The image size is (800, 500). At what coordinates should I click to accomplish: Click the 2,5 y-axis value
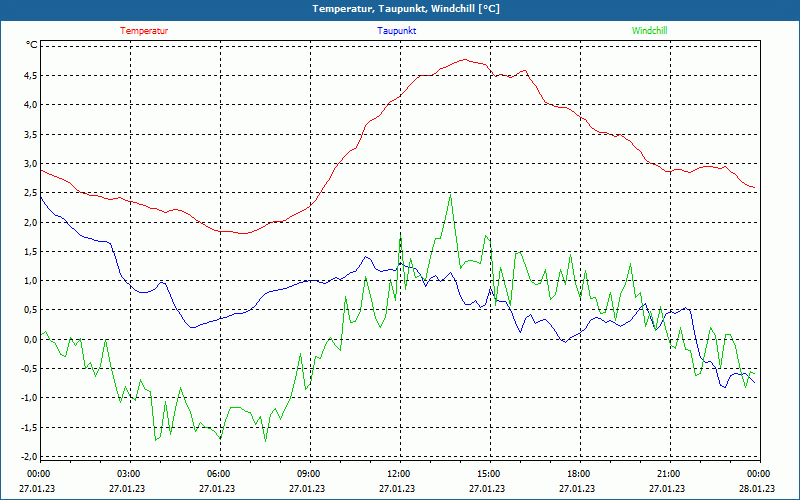click(31, 192)
